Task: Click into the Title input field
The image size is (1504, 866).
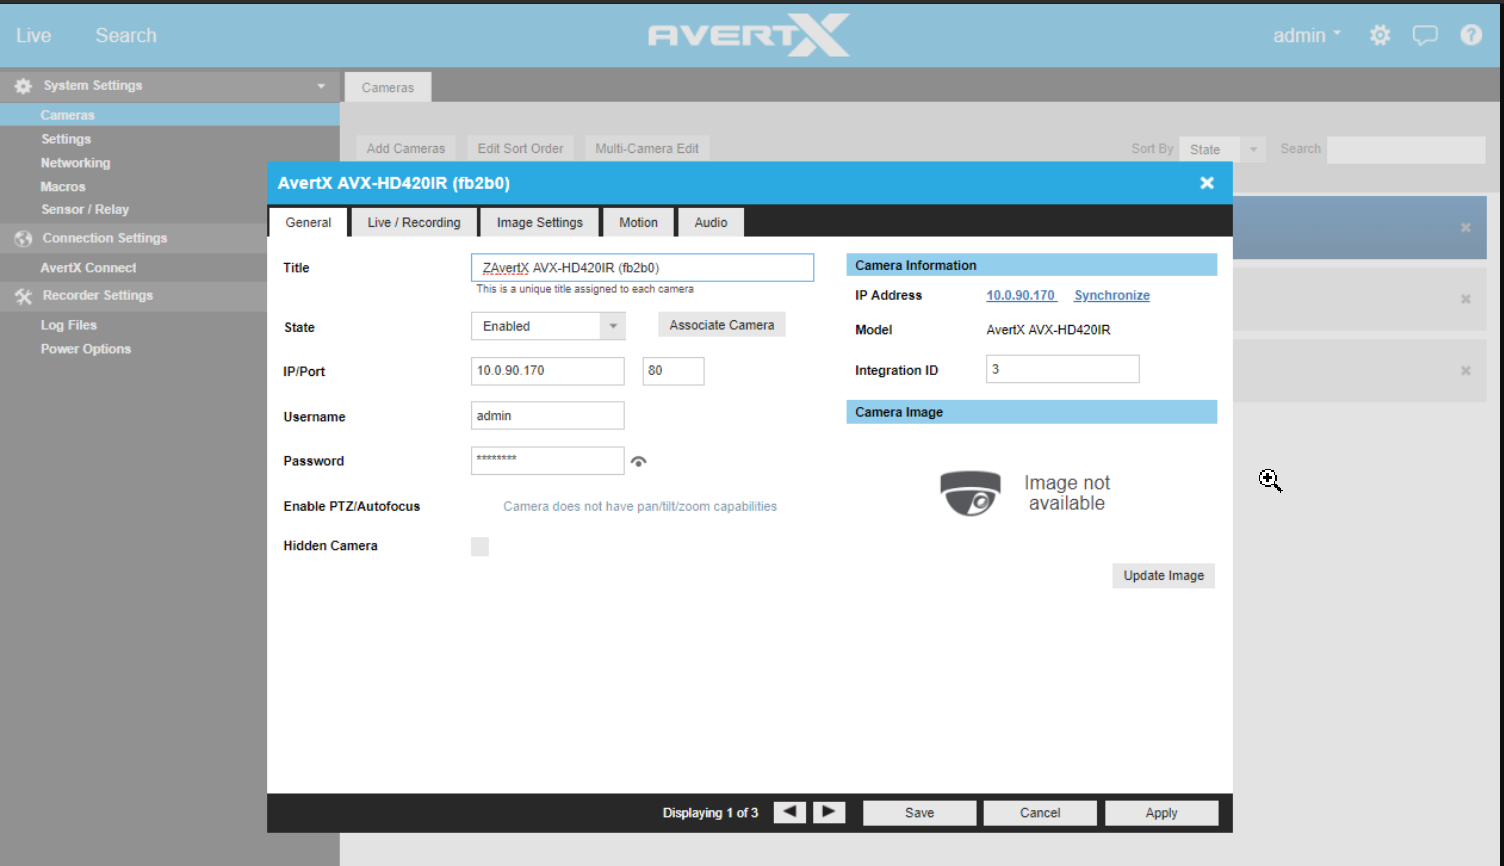Action: 642,267
